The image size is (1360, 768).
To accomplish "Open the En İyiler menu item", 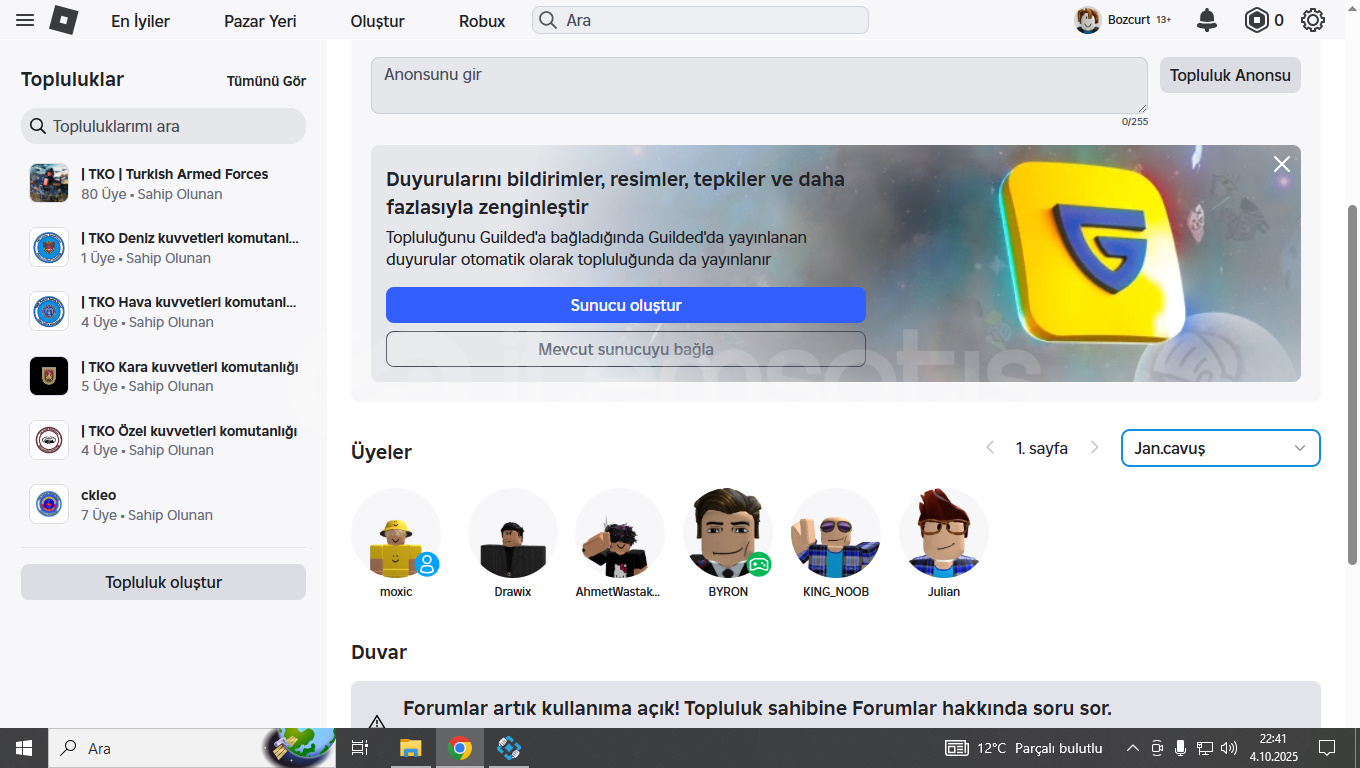I will pyautogui.click(x=140, y=21).
